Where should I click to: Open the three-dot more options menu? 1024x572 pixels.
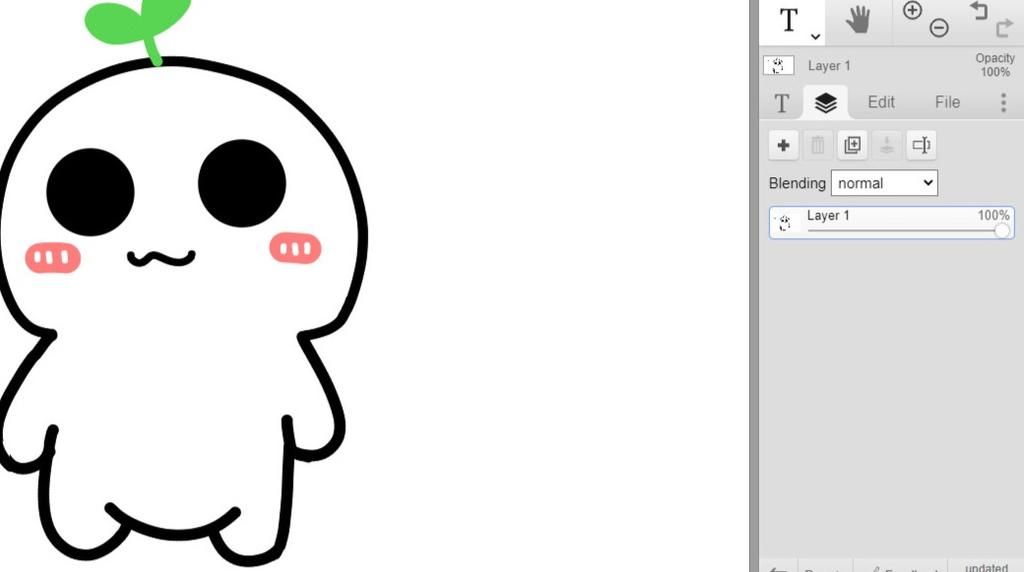[1004, 103]
